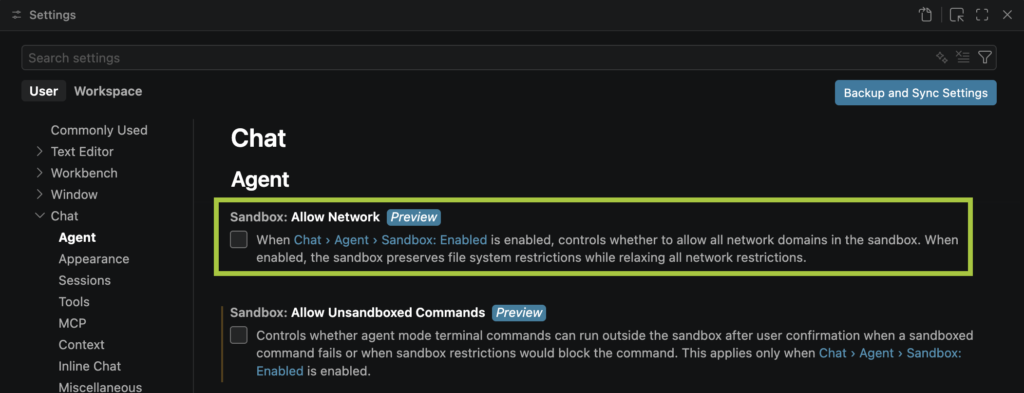Click the AI sparkle search icon
Viewport: 1024px width, 393px height.
click(941, 57)
